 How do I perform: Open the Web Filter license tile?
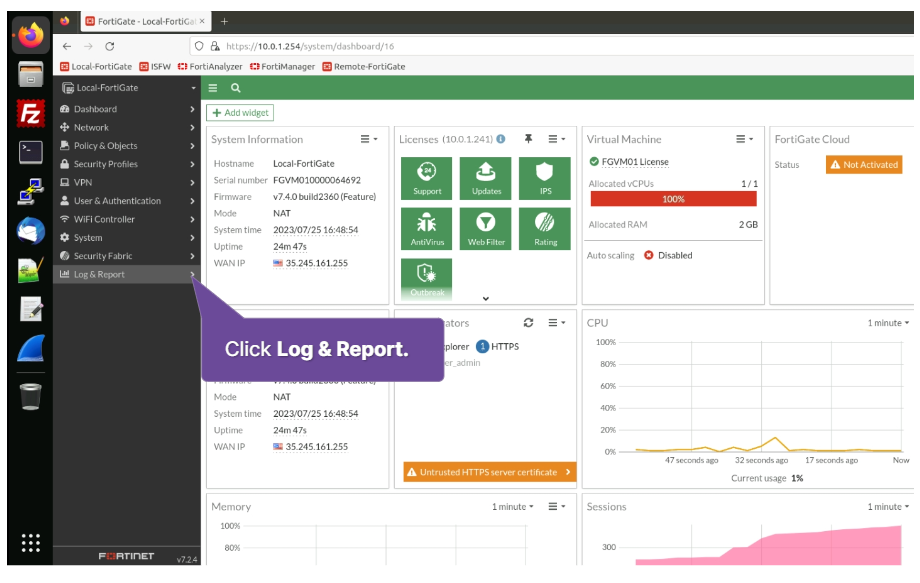point(486,229)
